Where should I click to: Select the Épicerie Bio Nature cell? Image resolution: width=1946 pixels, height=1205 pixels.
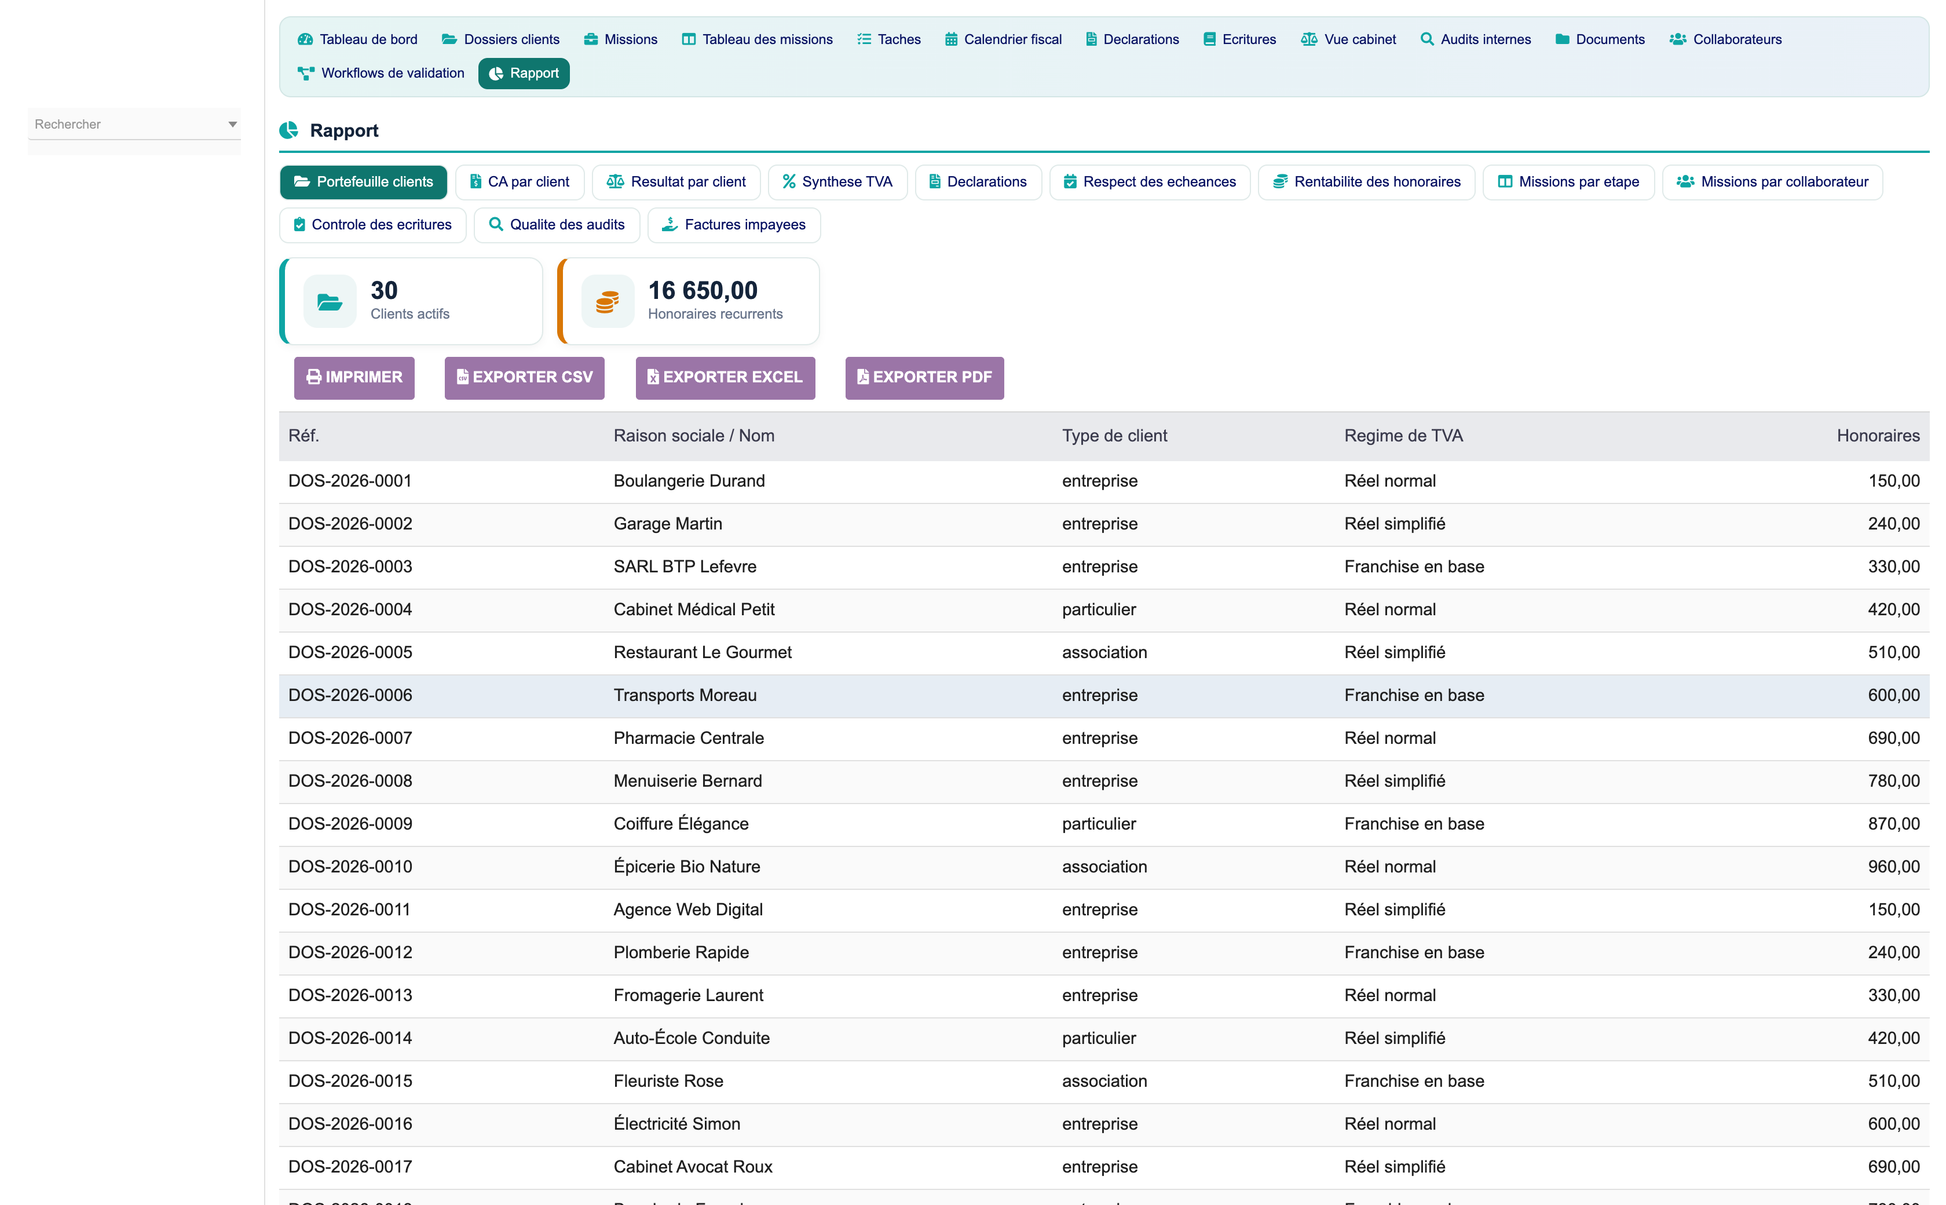click(686, 867)
